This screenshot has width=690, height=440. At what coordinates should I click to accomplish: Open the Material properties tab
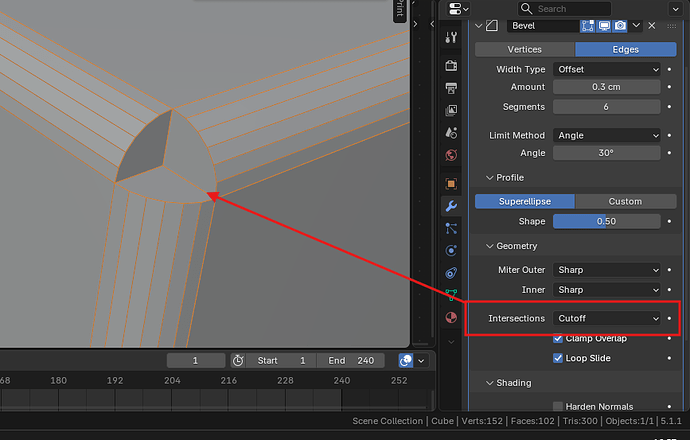(x=451, y=317)
